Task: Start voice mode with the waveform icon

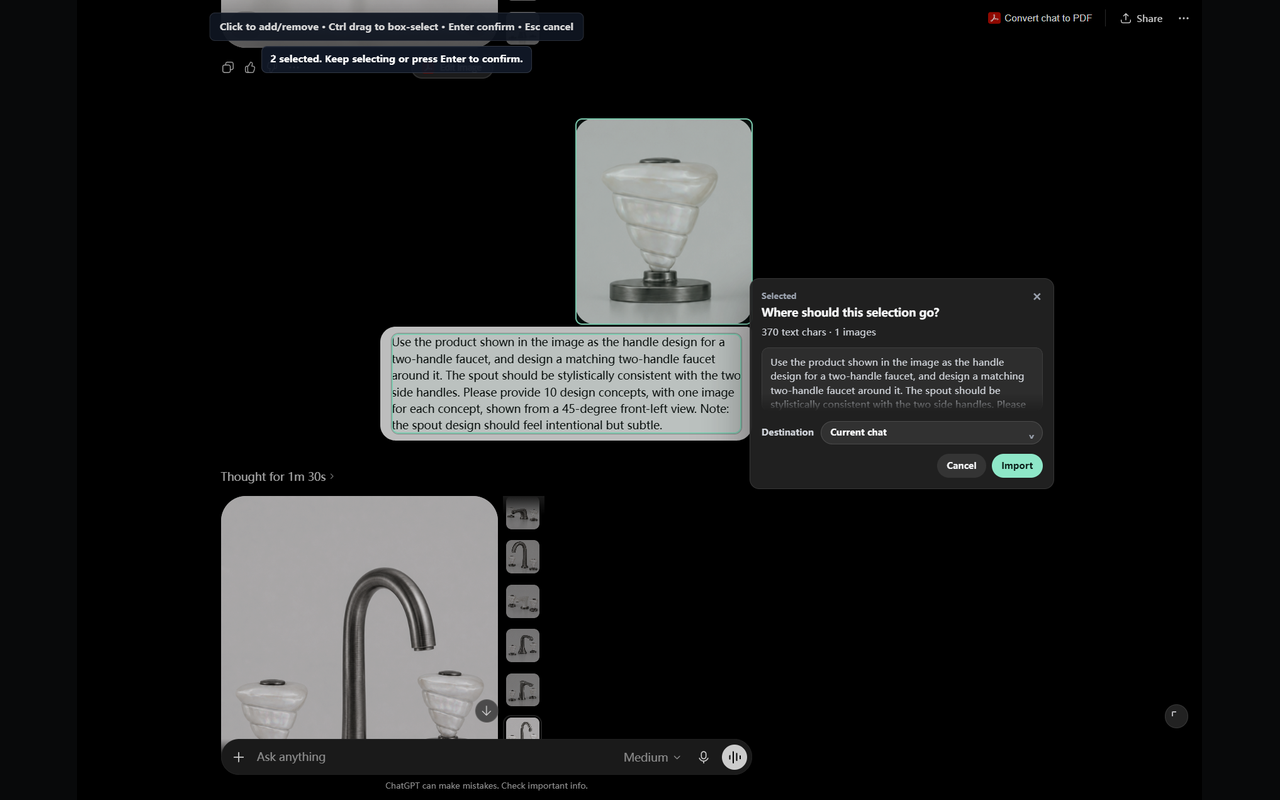Action: [x=735, y=757]
